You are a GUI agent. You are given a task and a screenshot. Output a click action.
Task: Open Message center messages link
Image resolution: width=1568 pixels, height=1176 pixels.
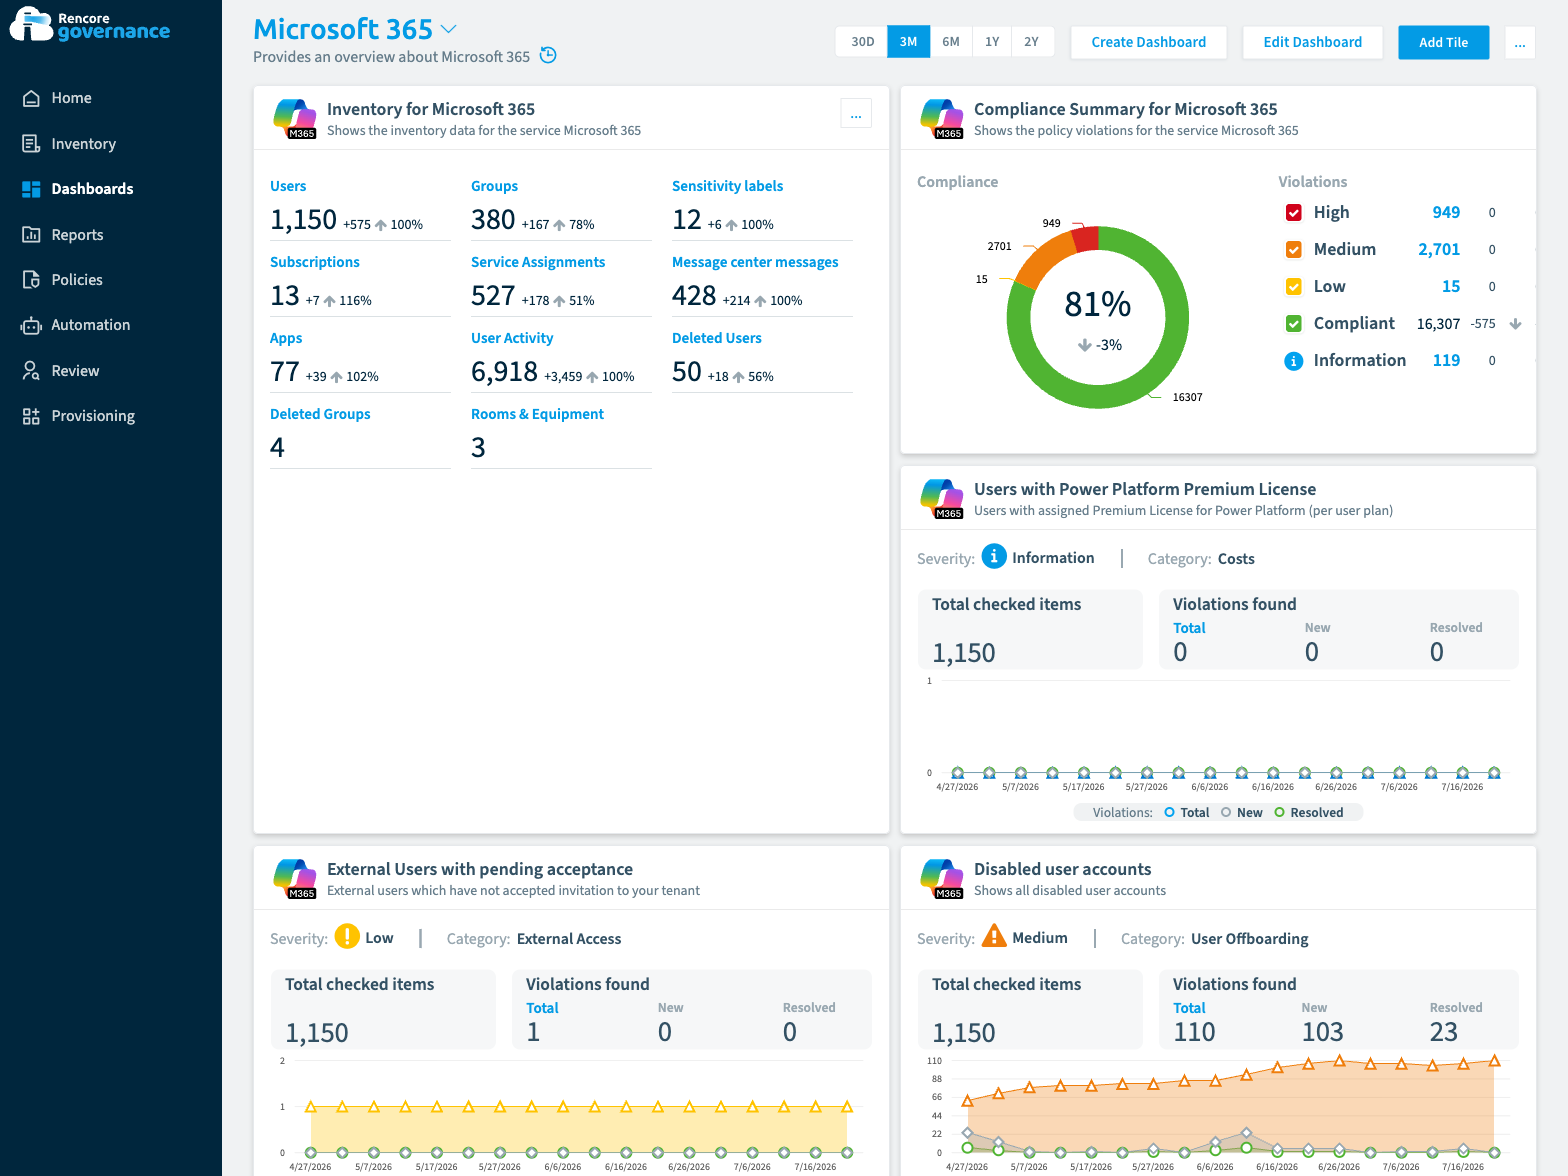(x=755, y=262)
